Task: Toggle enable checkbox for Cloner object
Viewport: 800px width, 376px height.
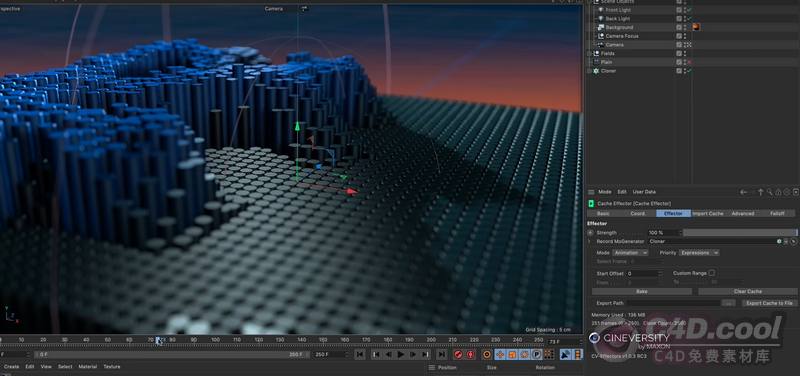Action: [x=689, y=71]
